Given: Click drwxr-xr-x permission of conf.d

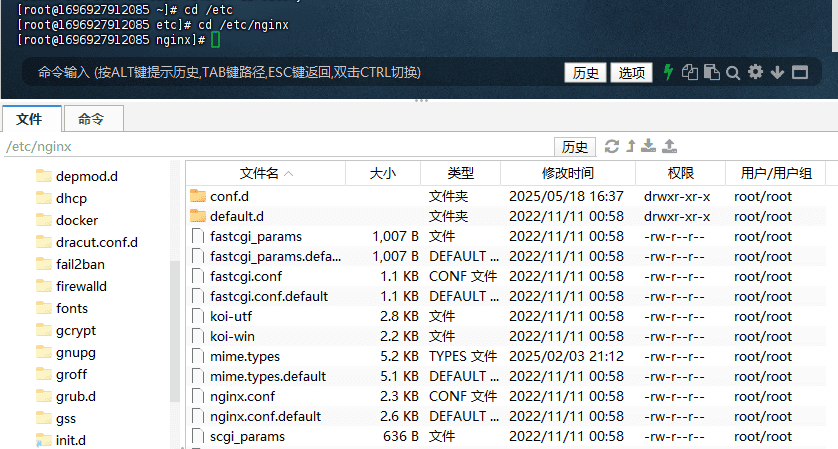Looking at the screenshot, I should pos(677,196).
